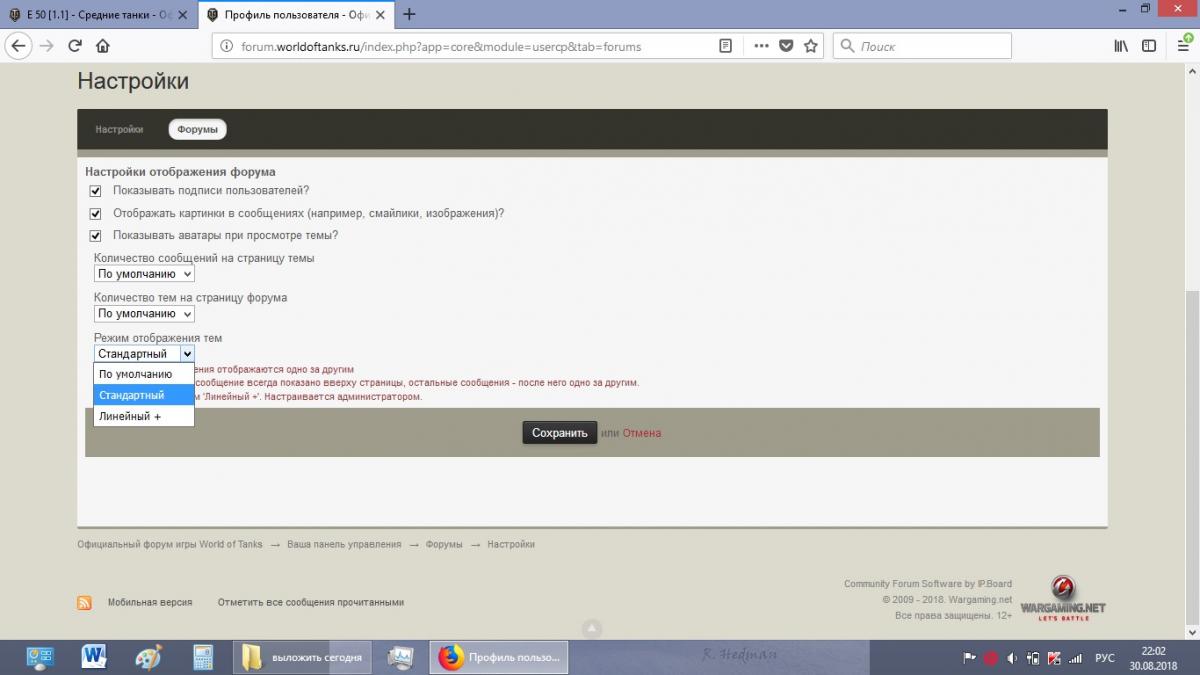
Task: Toggle Показывать подписи пользователей checkbox
Action: (x=96, y=191)
